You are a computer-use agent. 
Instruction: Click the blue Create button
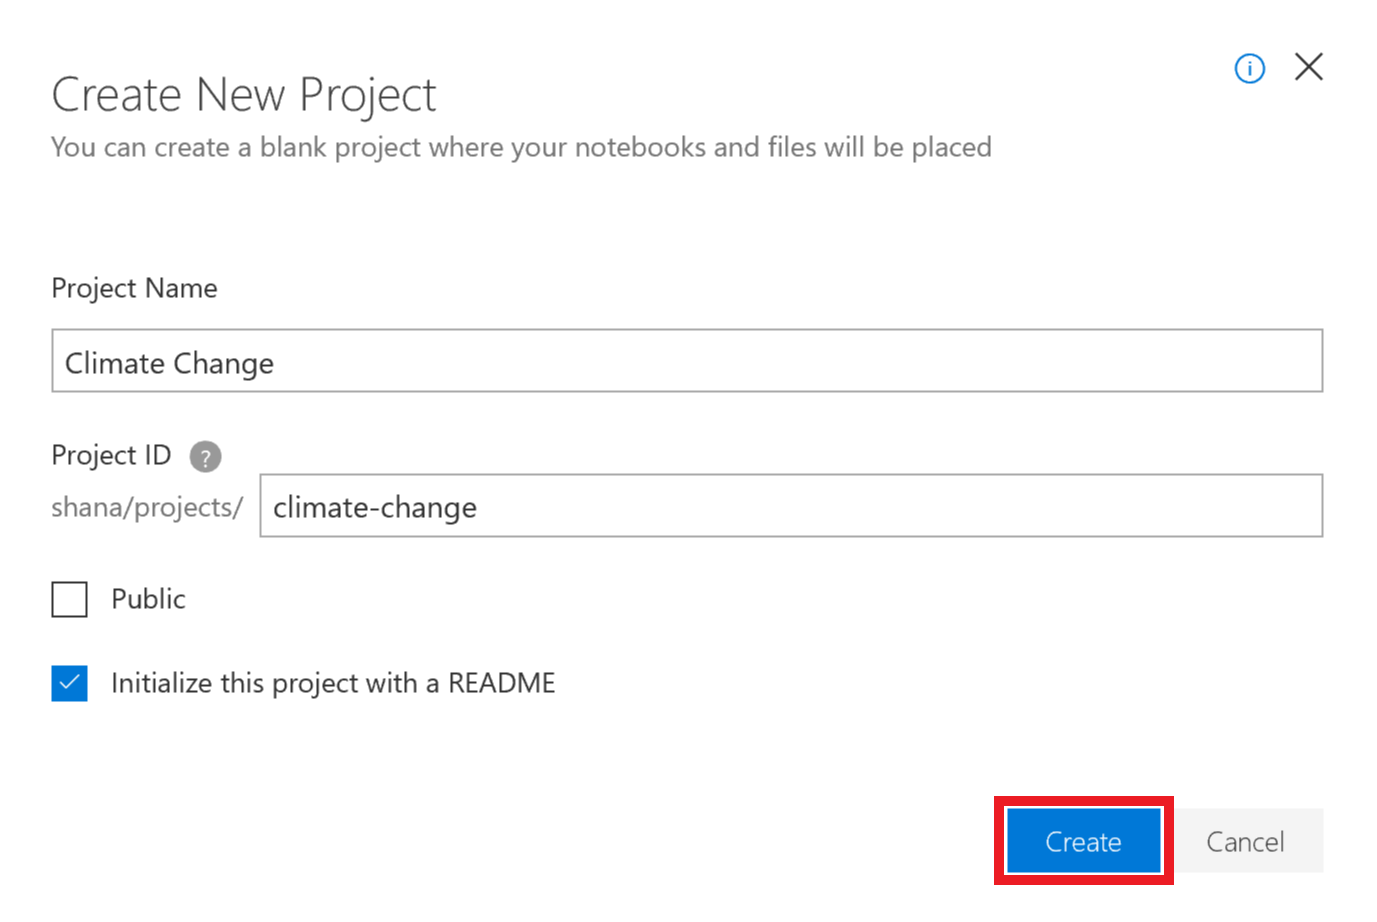pyautogui.click(x=1083, y=841)
